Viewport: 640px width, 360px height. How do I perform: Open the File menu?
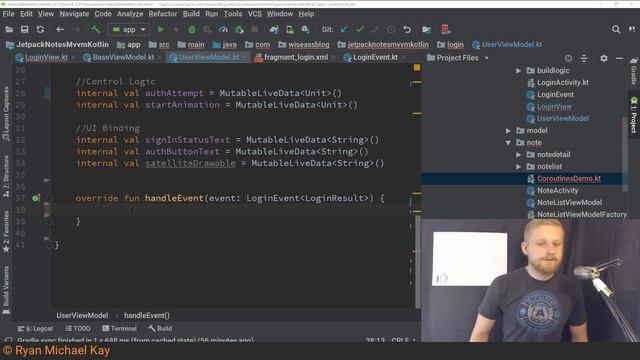tap(9, 14)
